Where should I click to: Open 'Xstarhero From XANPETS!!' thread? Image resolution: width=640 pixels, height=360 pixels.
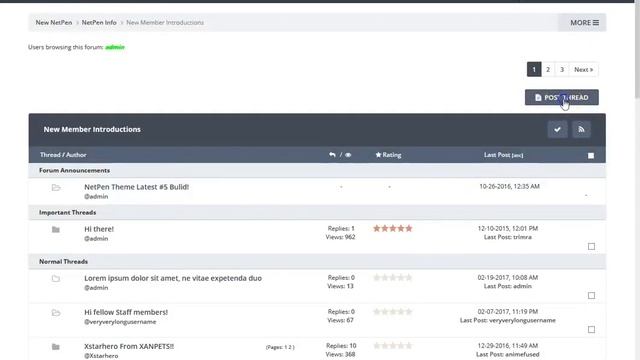pyautogui.click(x=129, y=346)
